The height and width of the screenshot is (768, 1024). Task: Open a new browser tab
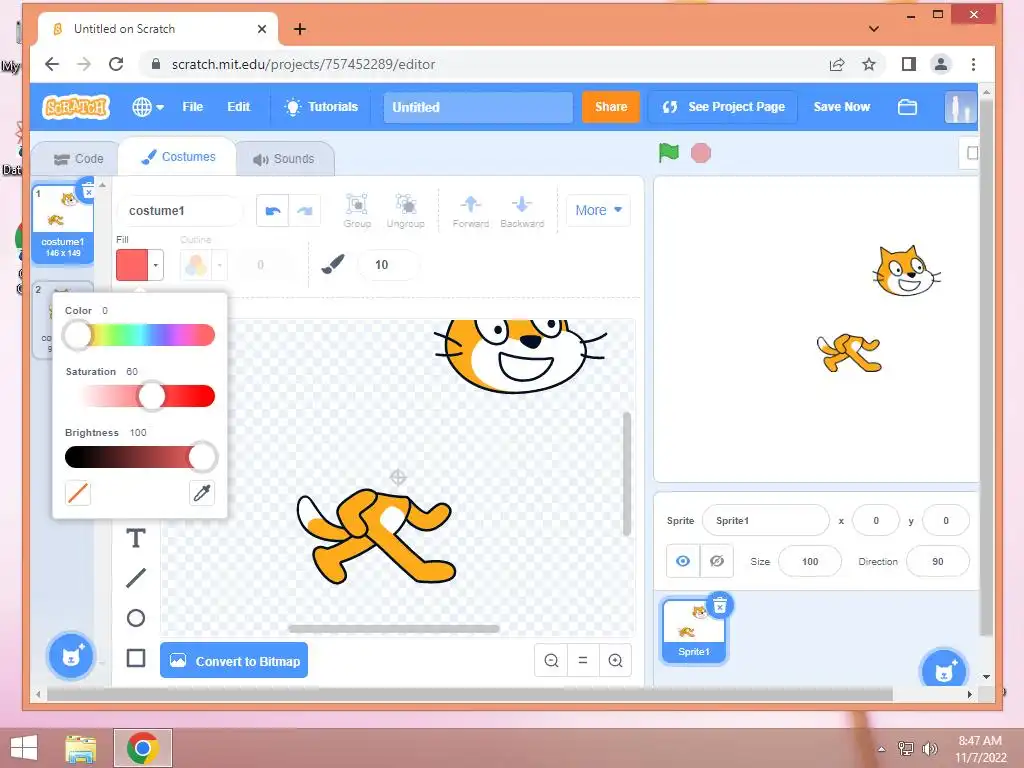click(300, 29)
